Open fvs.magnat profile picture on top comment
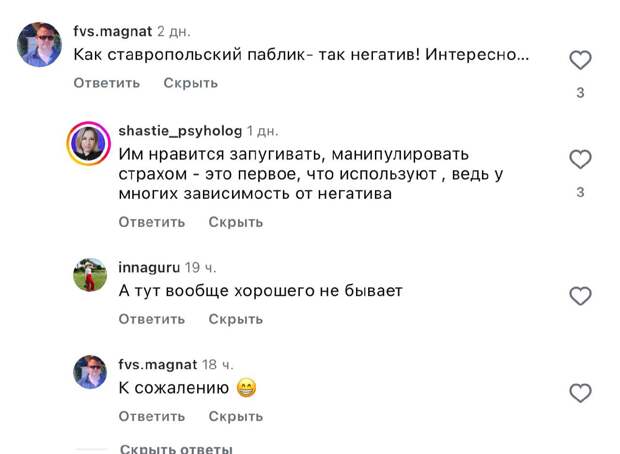620x454 pixels. [41, 45]
